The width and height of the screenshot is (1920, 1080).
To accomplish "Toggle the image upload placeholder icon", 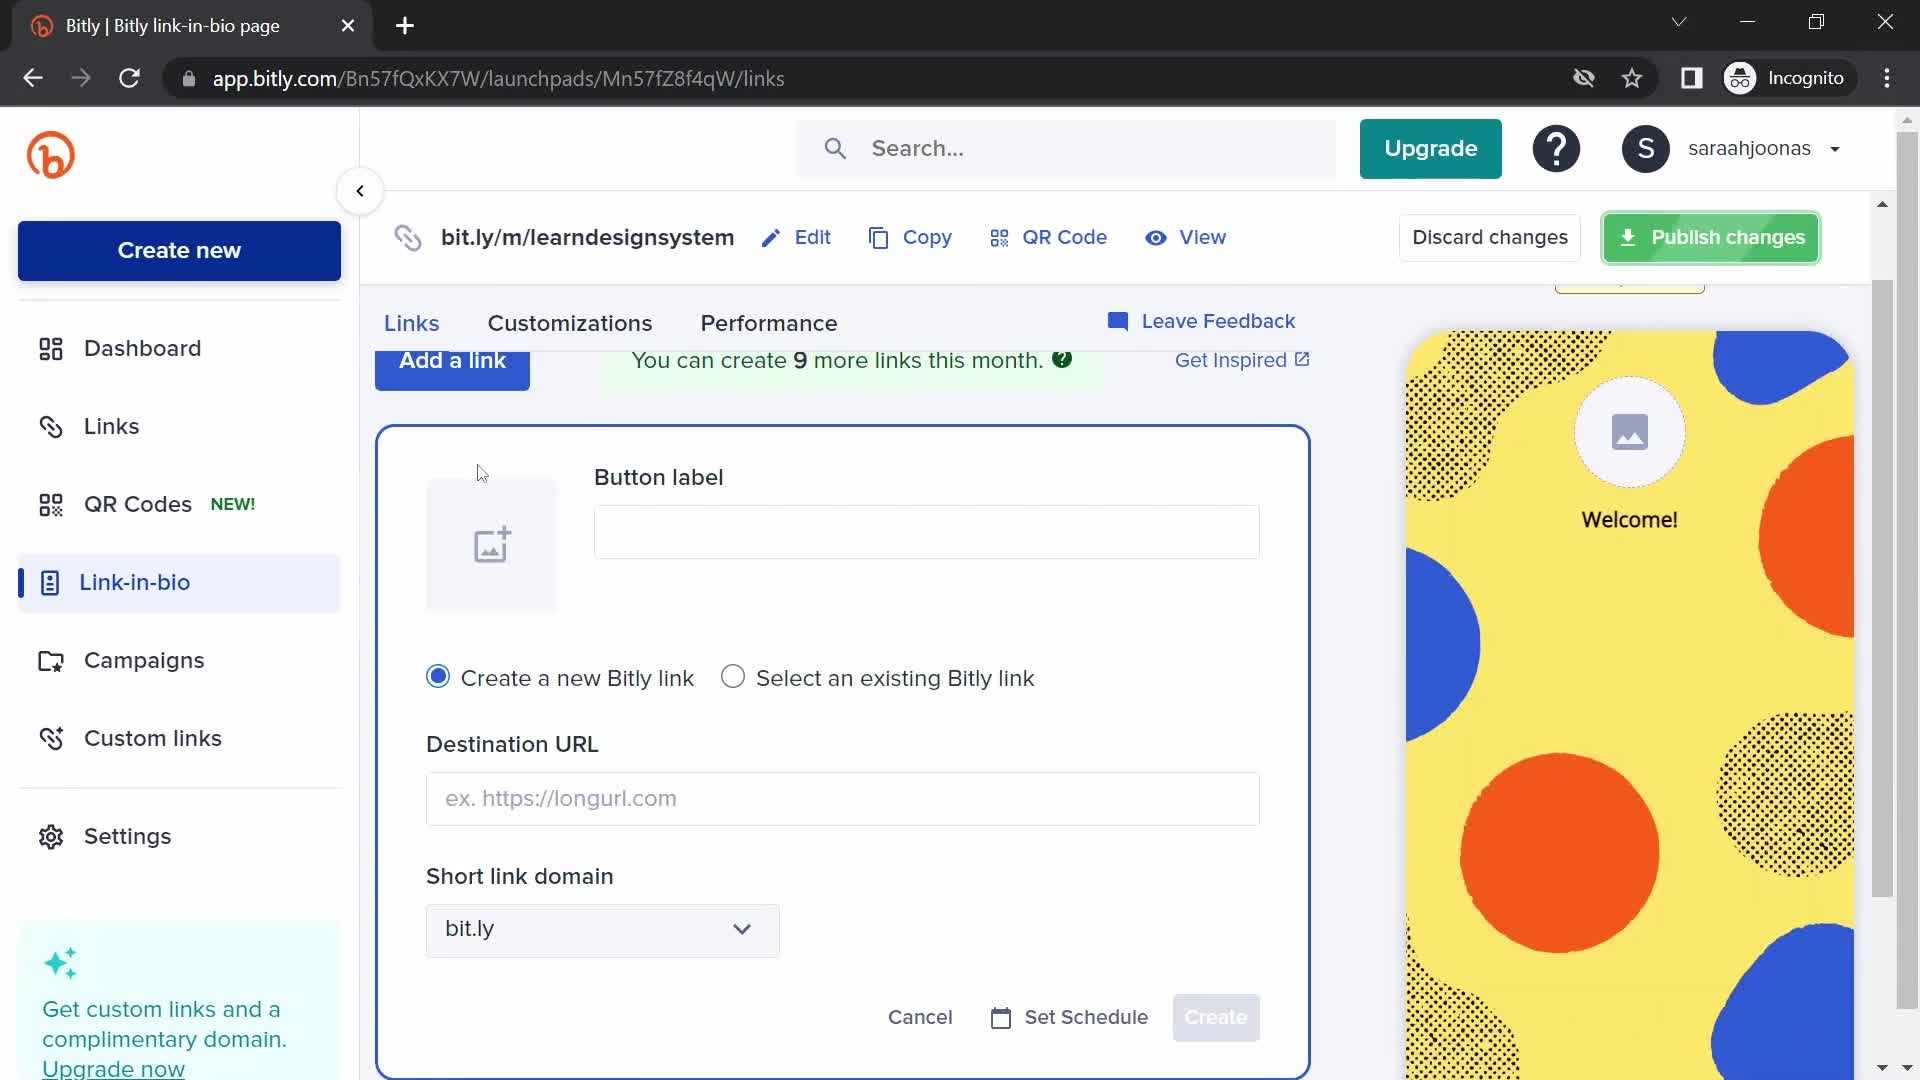I will pyautogui.click(x=493, y=546).
